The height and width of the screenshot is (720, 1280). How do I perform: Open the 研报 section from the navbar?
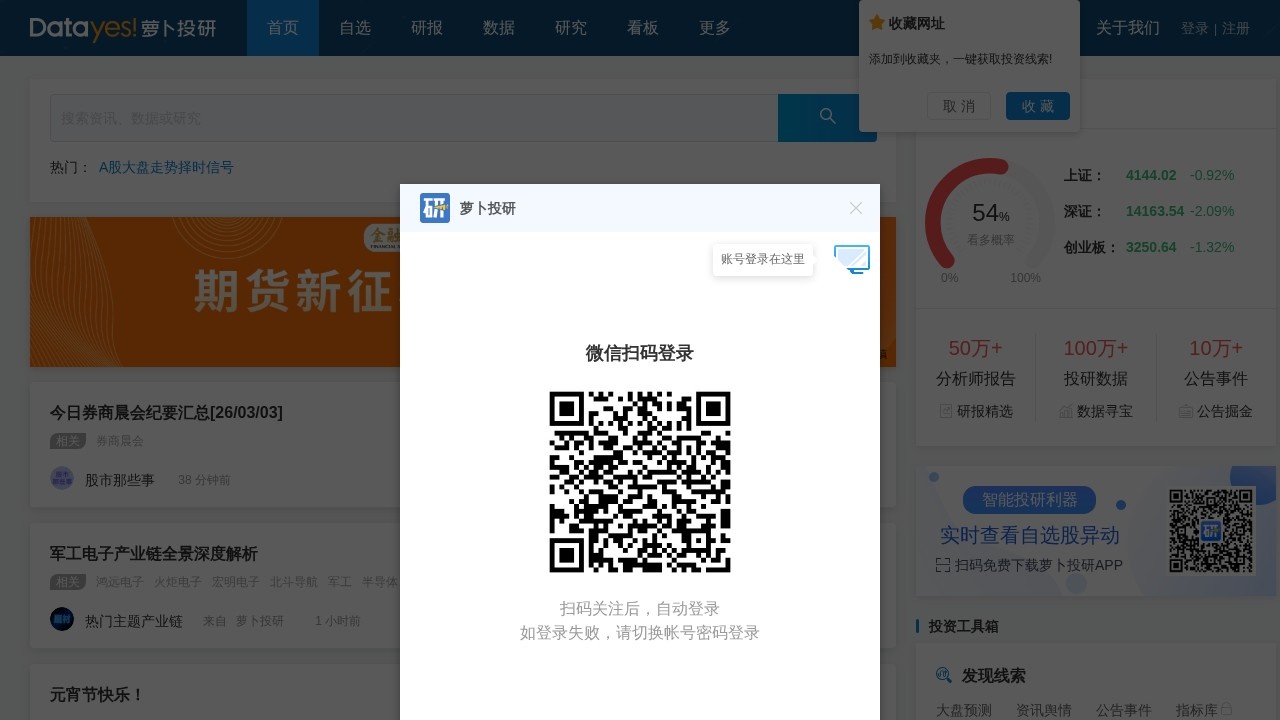[x=427, y=28]
